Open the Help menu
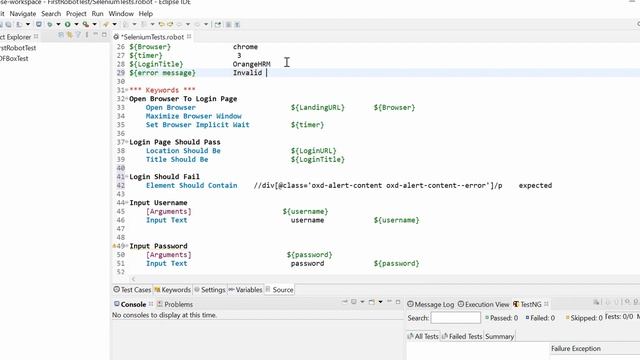Screen dimensions: 640x360 point(146,13)
